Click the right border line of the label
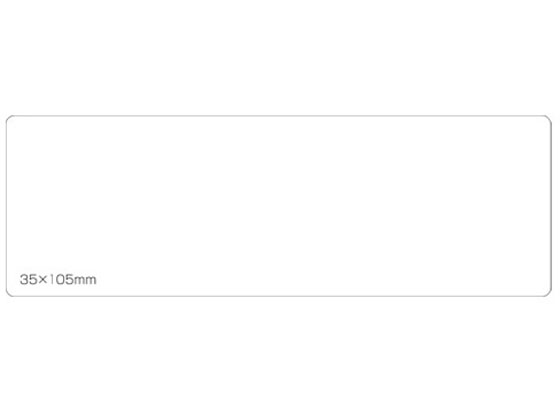Viewport: 560px width, 420px height. coord(551,206)
